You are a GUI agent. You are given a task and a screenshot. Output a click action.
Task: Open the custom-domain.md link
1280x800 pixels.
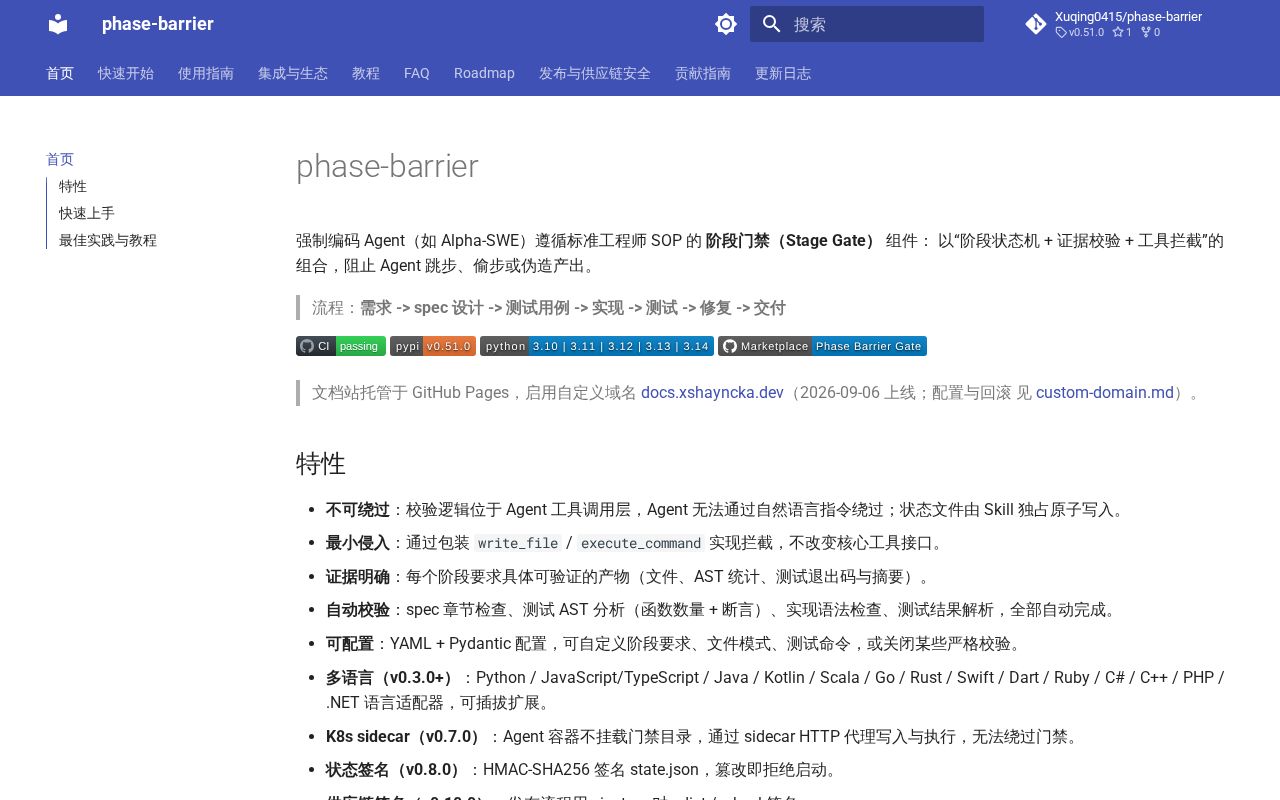(1105, 392)
